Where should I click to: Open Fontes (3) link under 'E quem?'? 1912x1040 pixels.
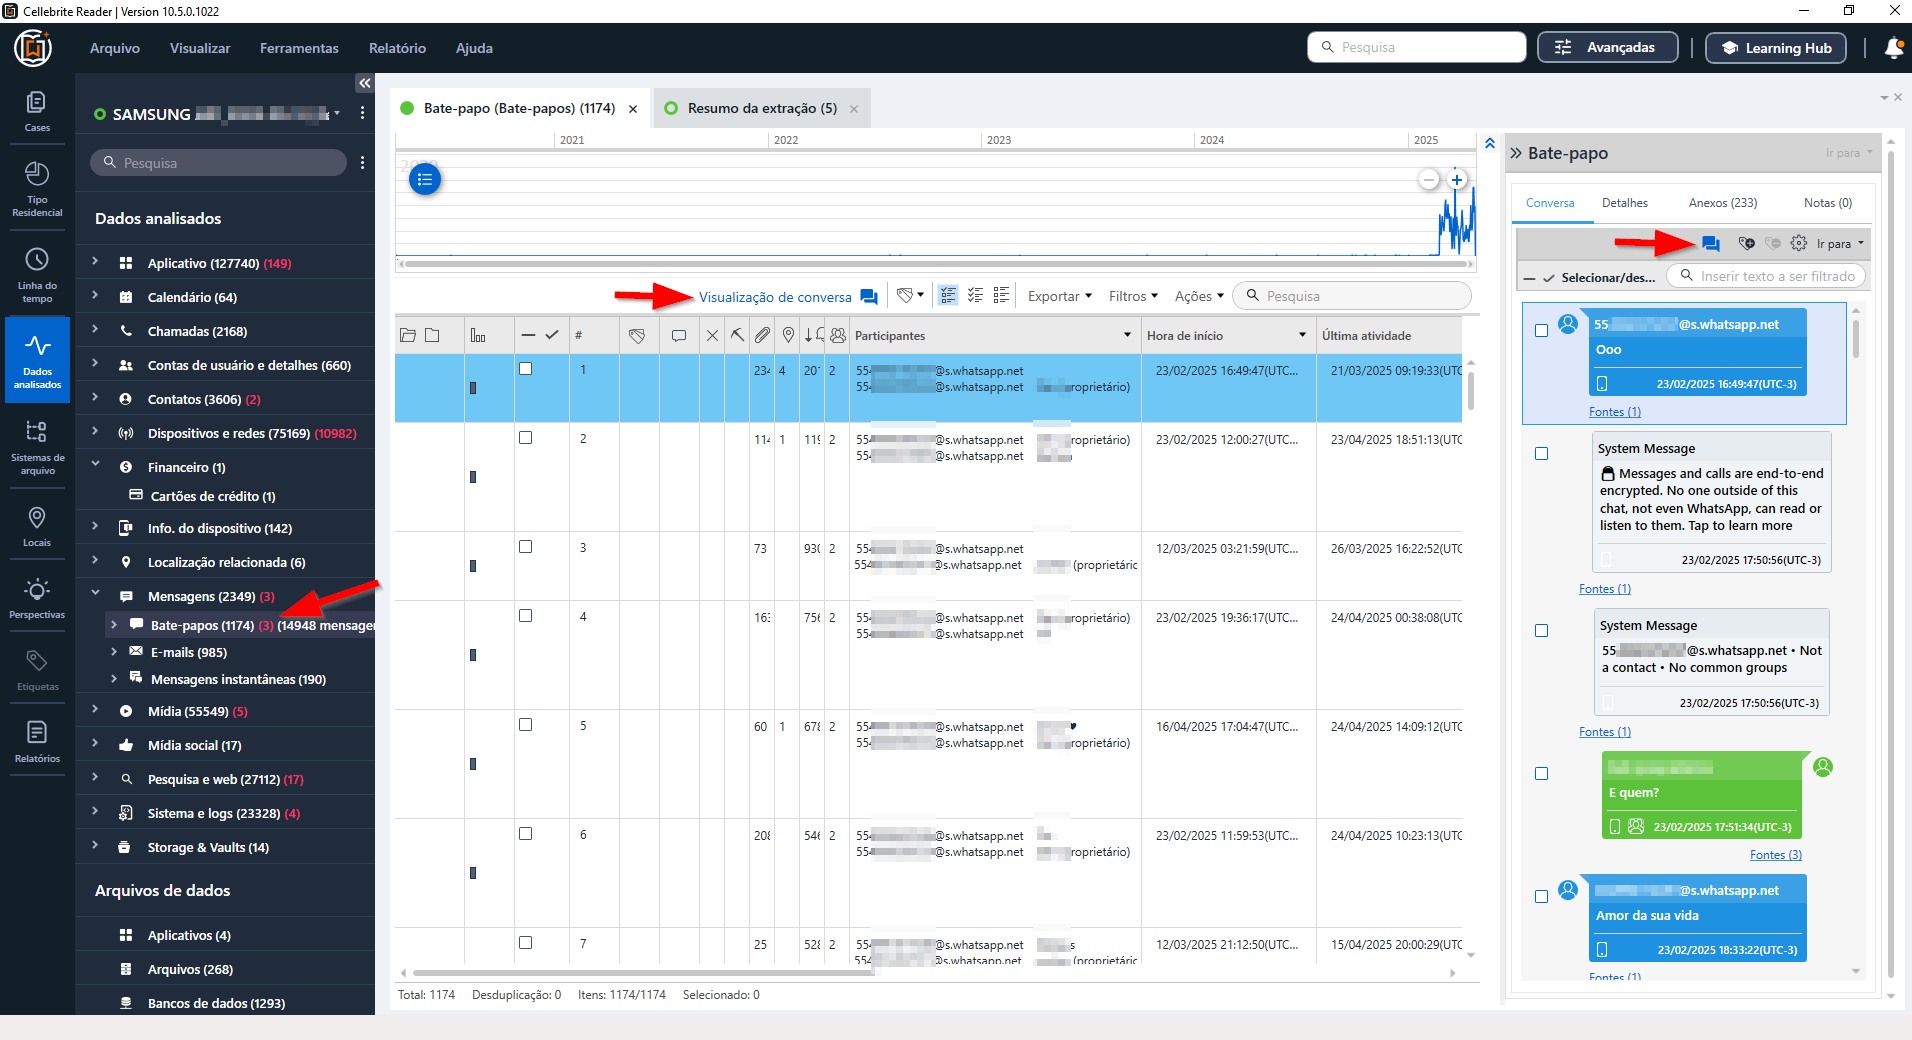(1775, 855)
